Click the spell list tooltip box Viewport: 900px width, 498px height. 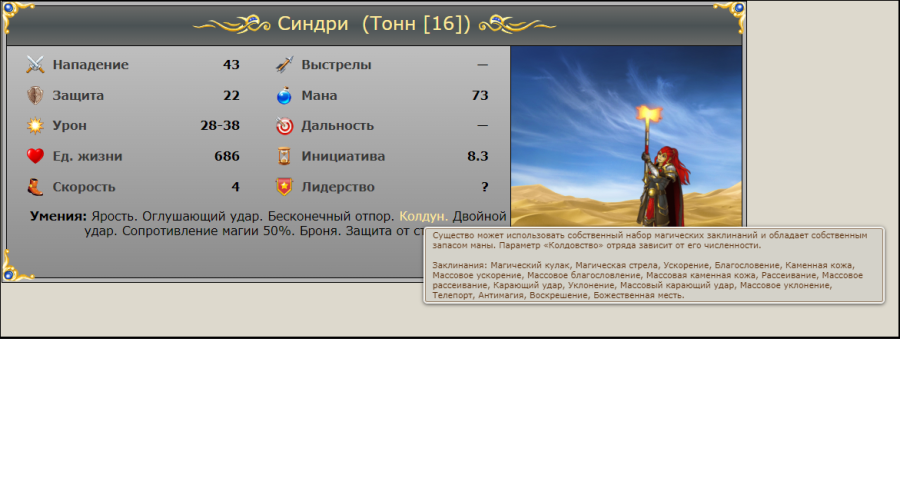point(654,265)
